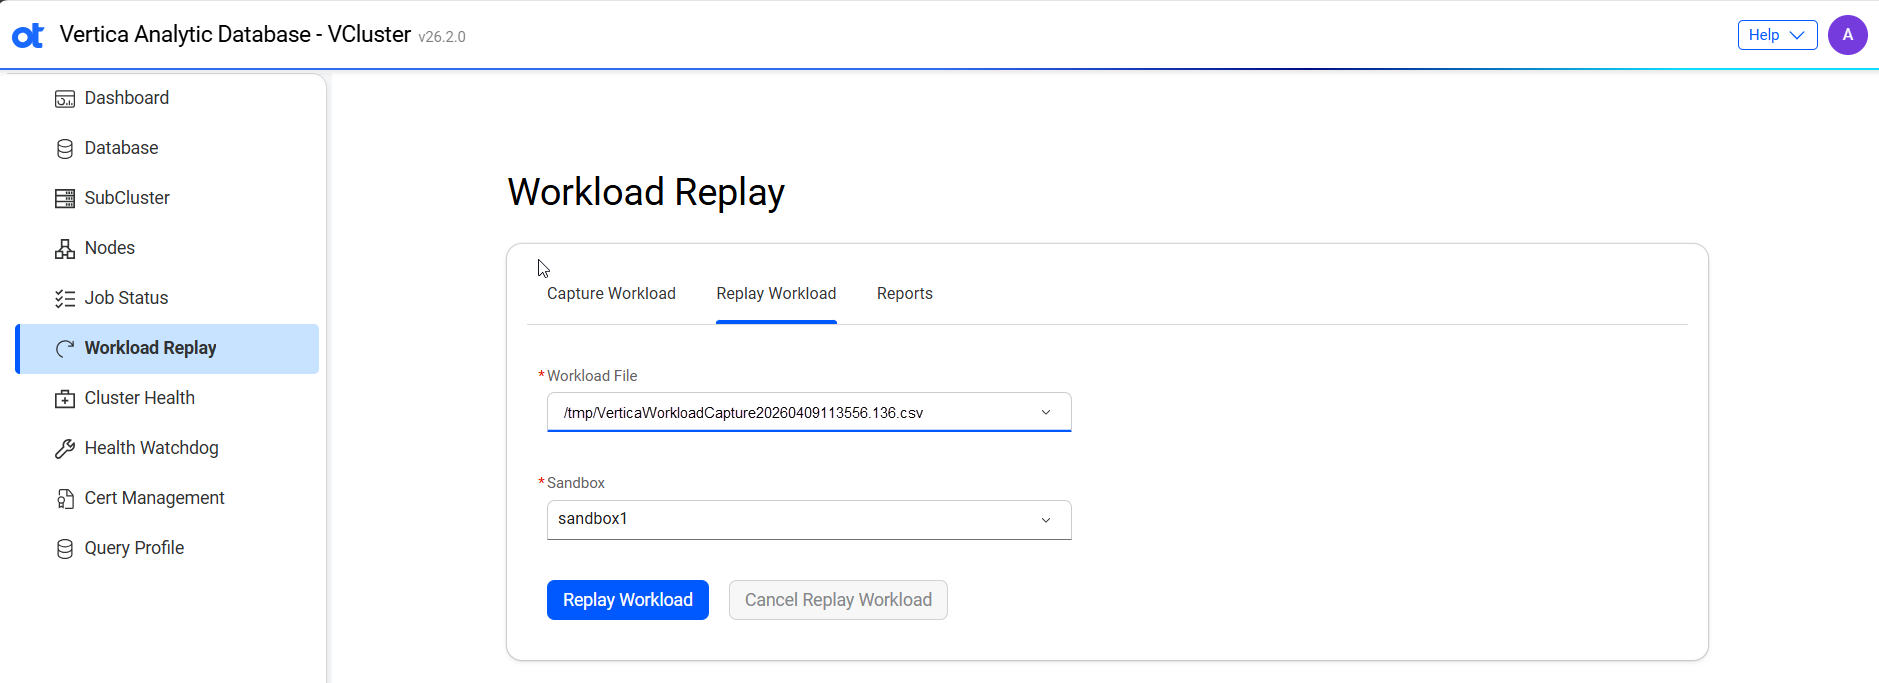Click the OpenText logo icon

point(28,35)
